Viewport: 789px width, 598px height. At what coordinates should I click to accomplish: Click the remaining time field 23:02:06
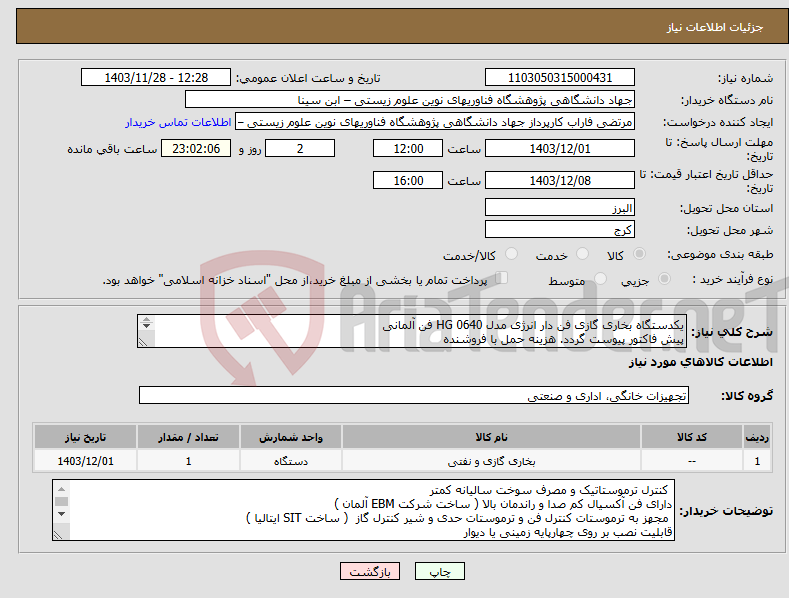tap(196, 148)
